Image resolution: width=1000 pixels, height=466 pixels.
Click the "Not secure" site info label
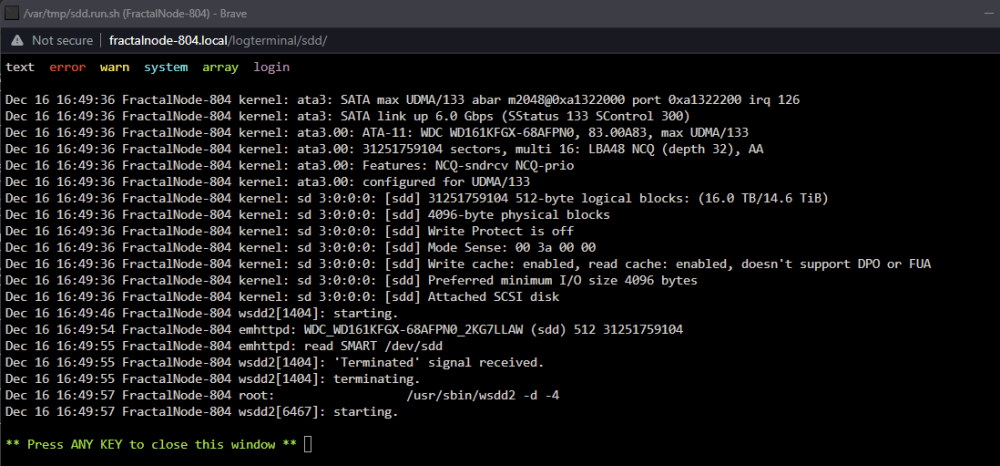tap(62, 40)
